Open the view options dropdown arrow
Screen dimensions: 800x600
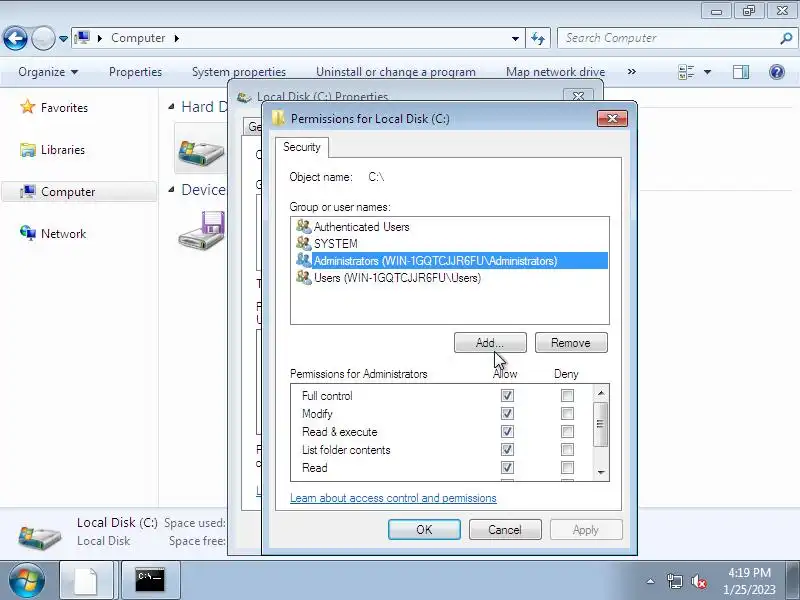[x=707, y=72]
